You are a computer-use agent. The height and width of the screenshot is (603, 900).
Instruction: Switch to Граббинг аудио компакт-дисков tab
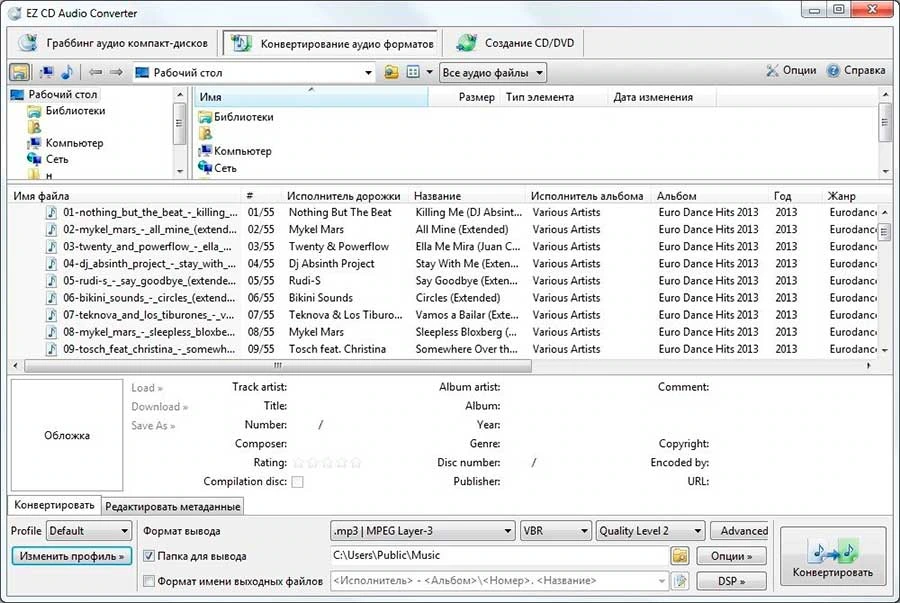click(113, 43)
